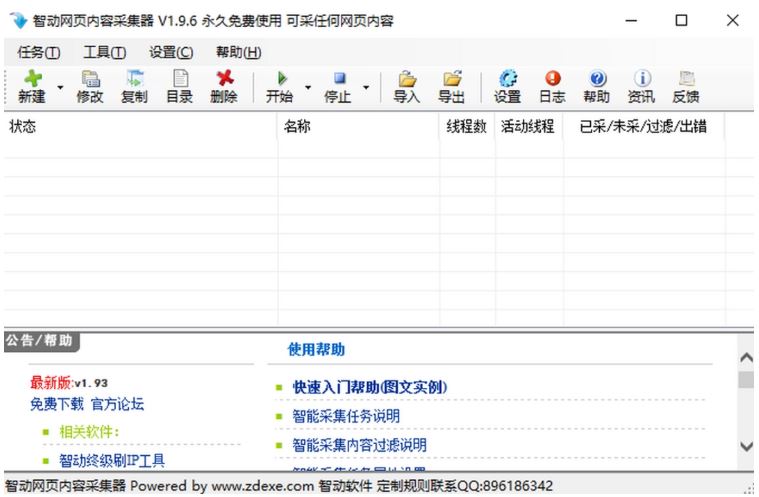
Task: Click the 名称 column header
Action: (x=358, y=127)
